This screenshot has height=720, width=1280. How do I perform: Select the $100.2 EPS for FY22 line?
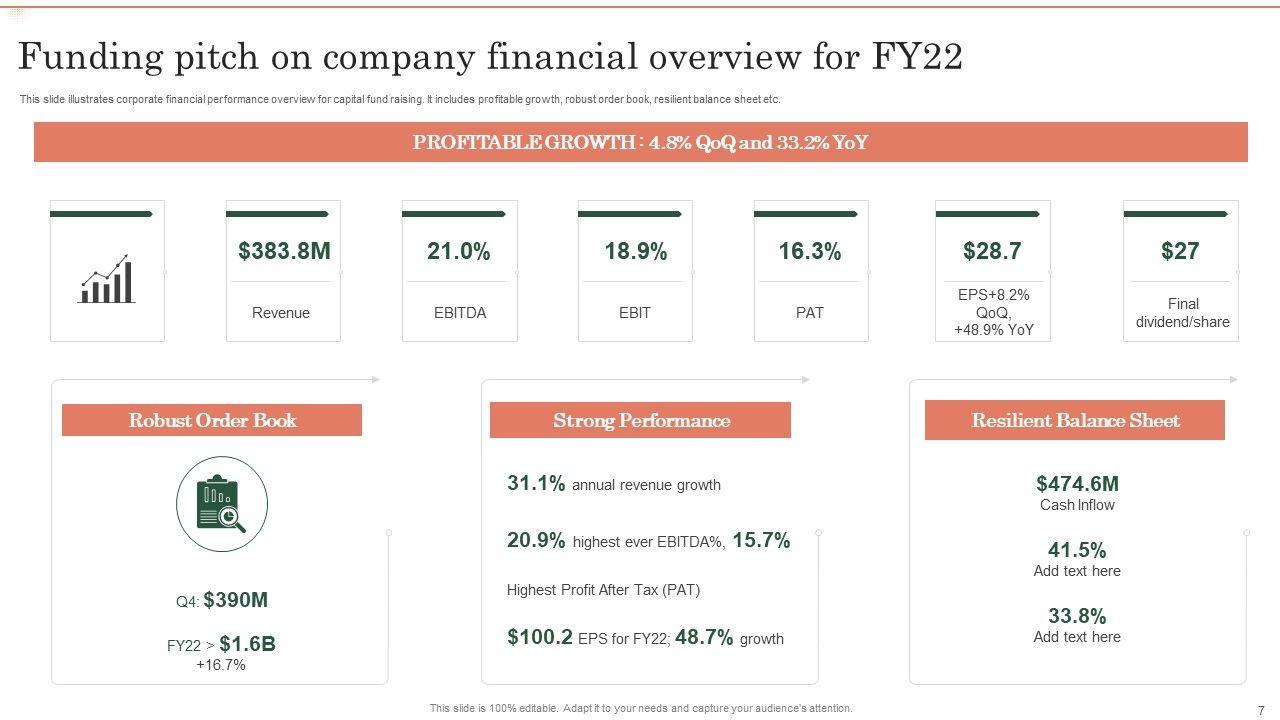pos(645,637)
